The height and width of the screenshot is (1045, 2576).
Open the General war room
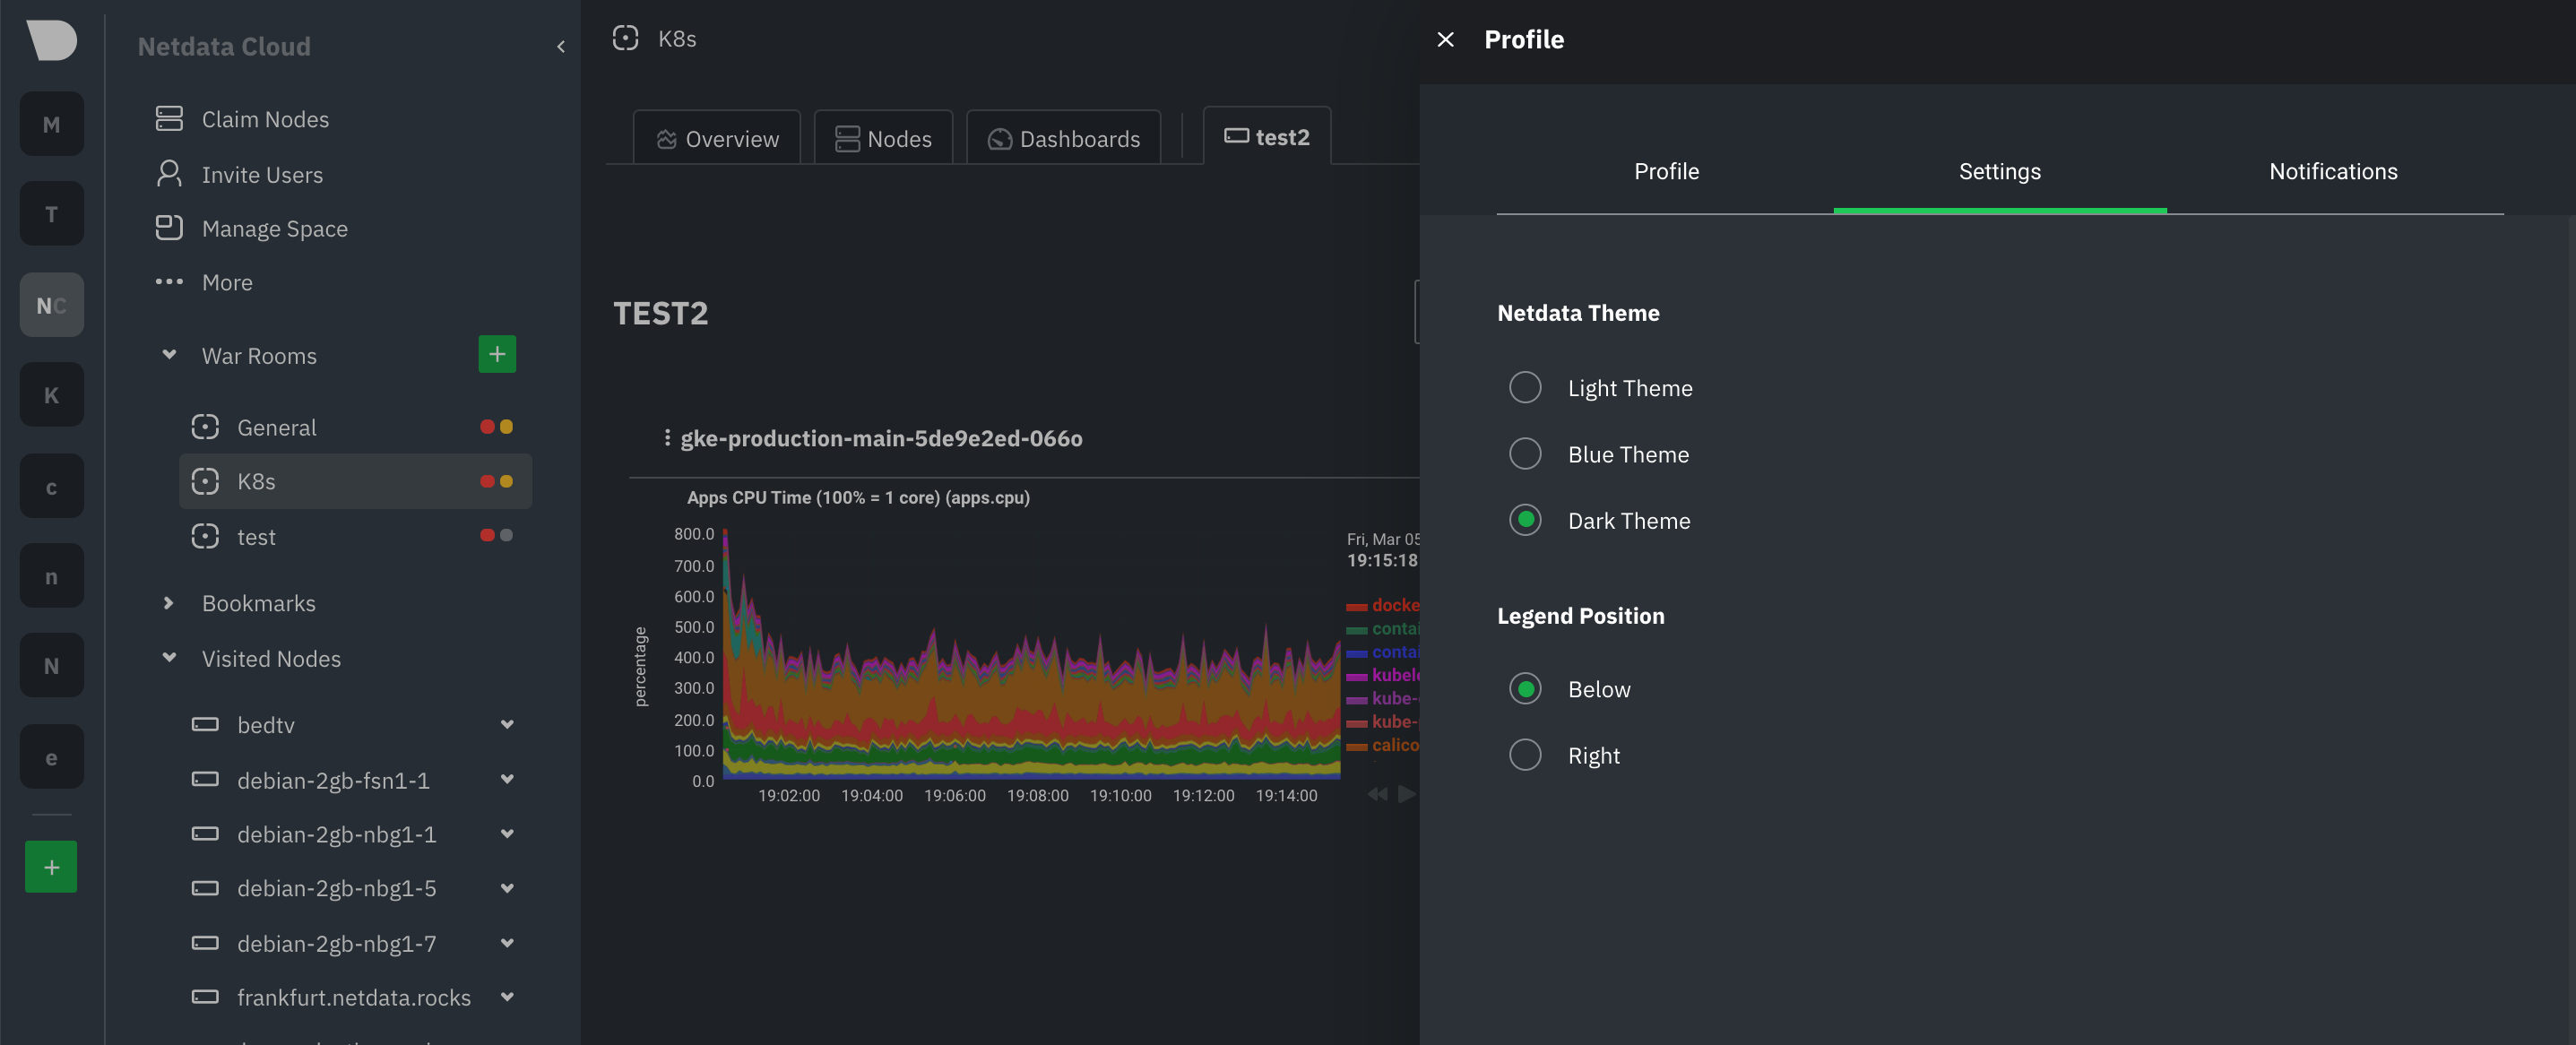tap(355, 427)
